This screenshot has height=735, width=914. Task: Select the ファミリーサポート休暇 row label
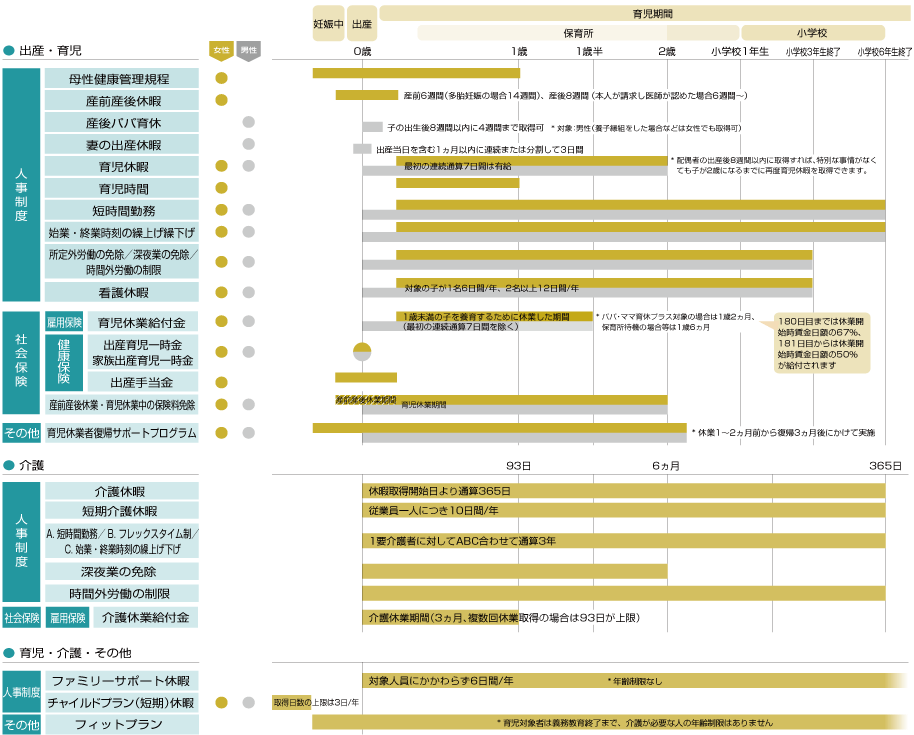tap(122, 680)
